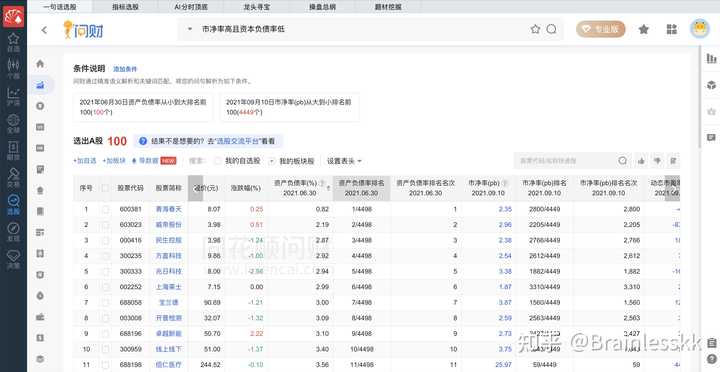The image size is (720, 372).
Task: Select the highlighted blue chart icon in light sidebar
Action: [40, 85]
